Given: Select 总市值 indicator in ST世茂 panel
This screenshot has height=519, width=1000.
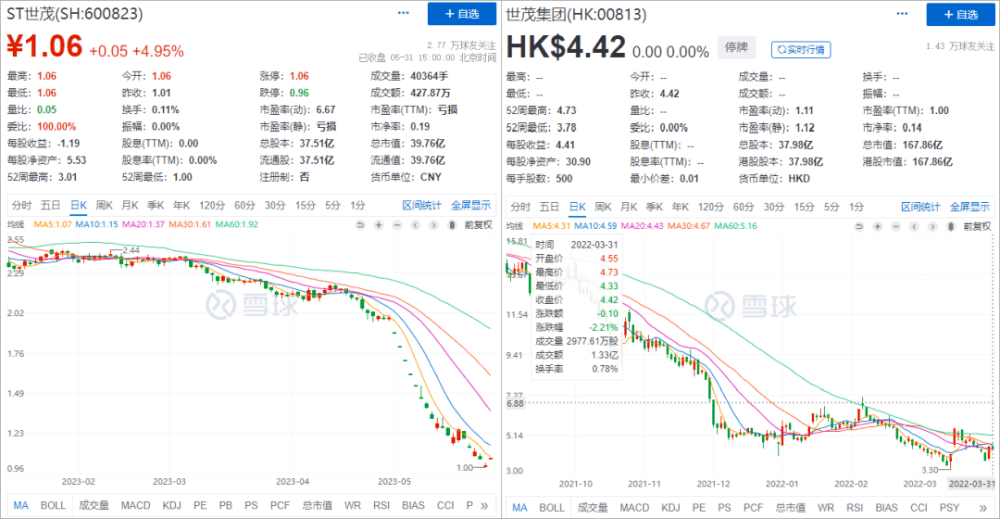Looking at the screenshot, I should (316, 506).
